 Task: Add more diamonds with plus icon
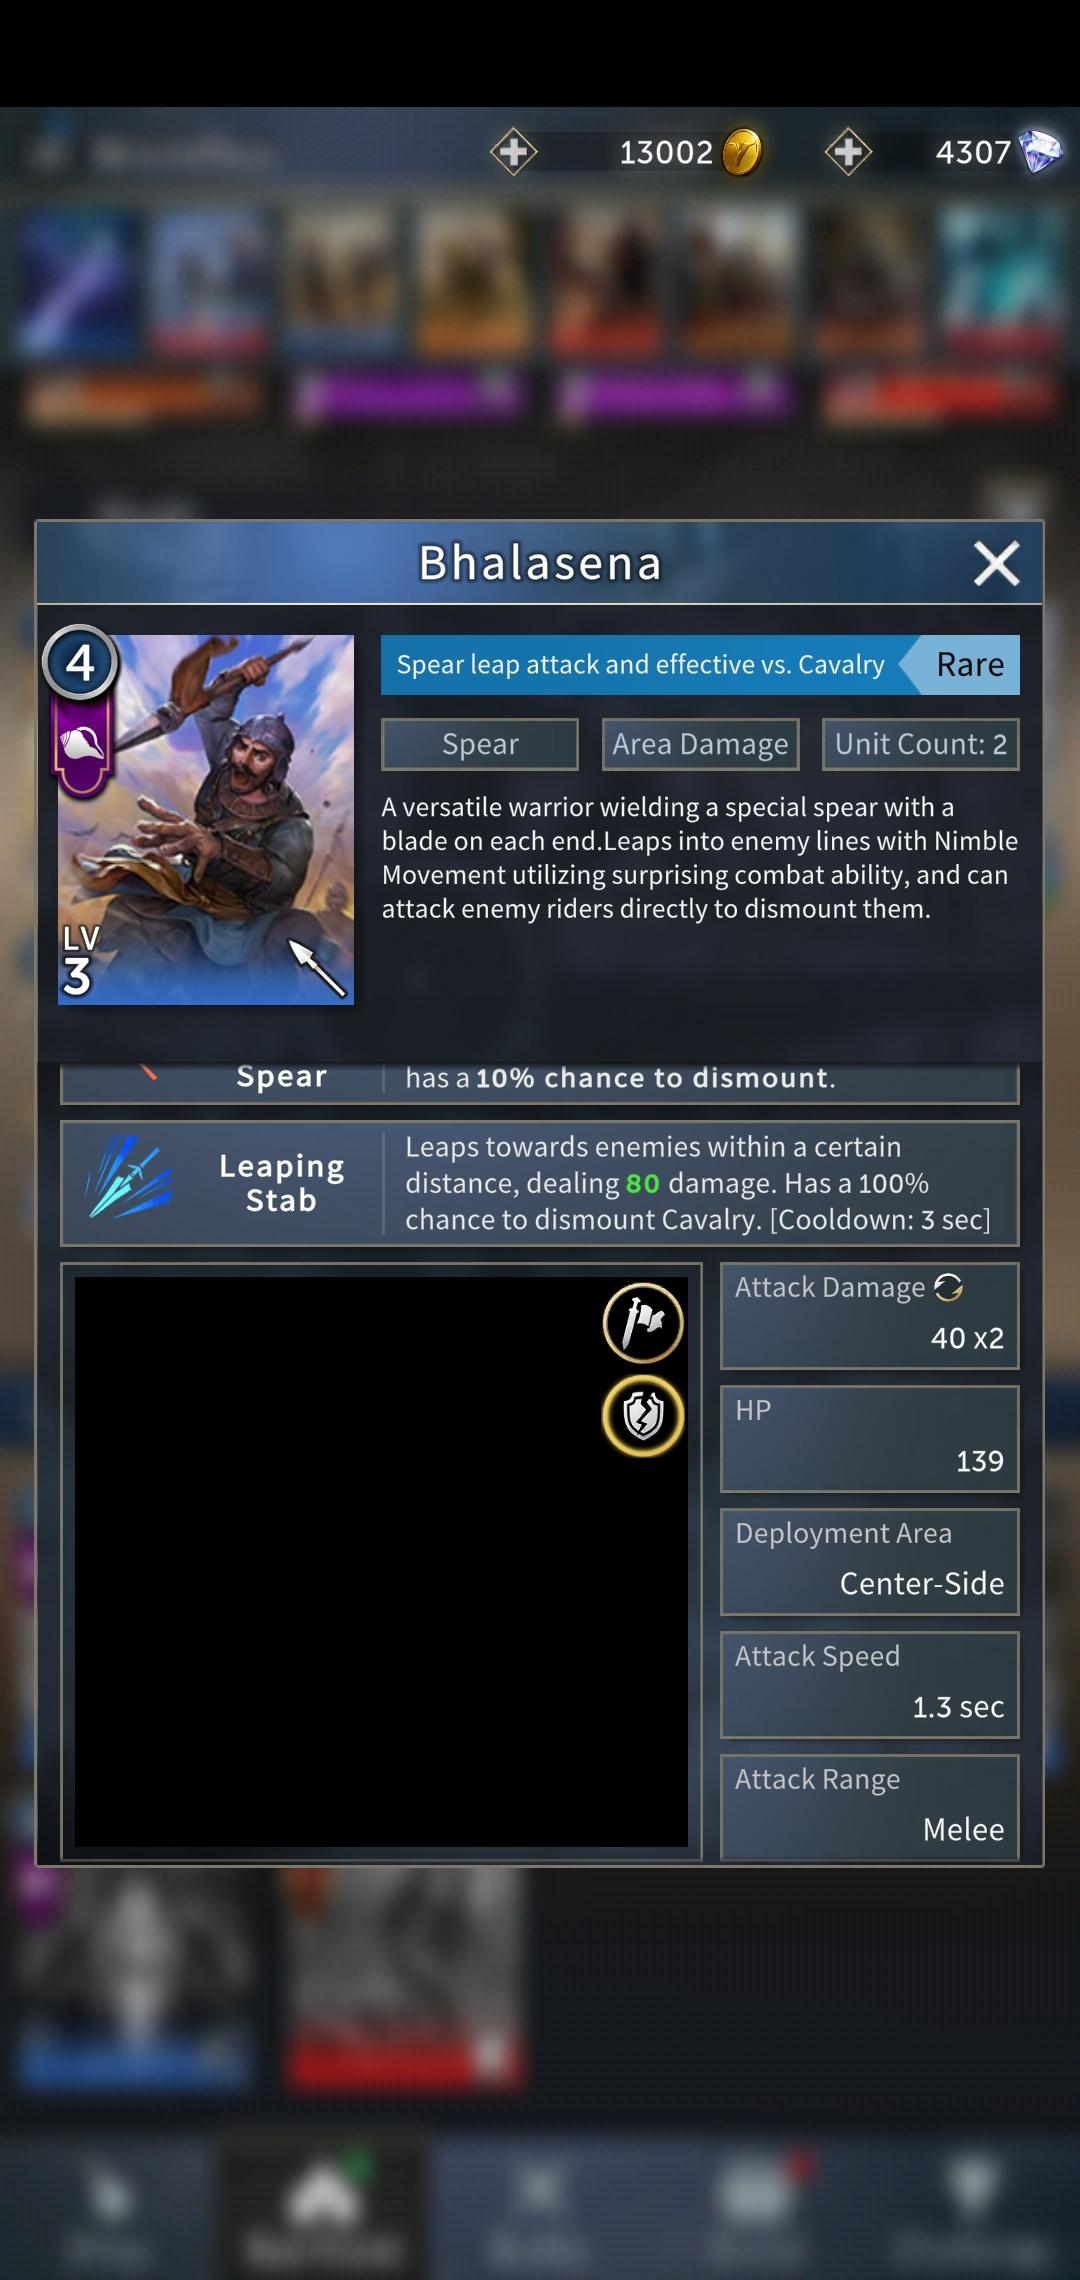pyautogui.click(x=848, y=152)
